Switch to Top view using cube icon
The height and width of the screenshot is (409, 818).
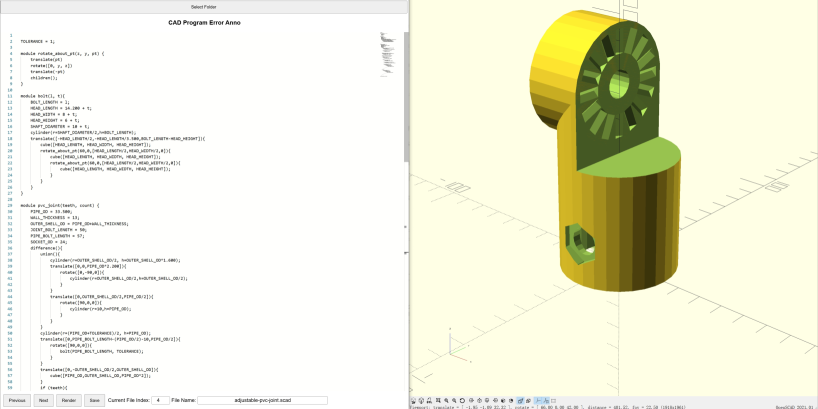pyautogui.click(x=479, y=400)
